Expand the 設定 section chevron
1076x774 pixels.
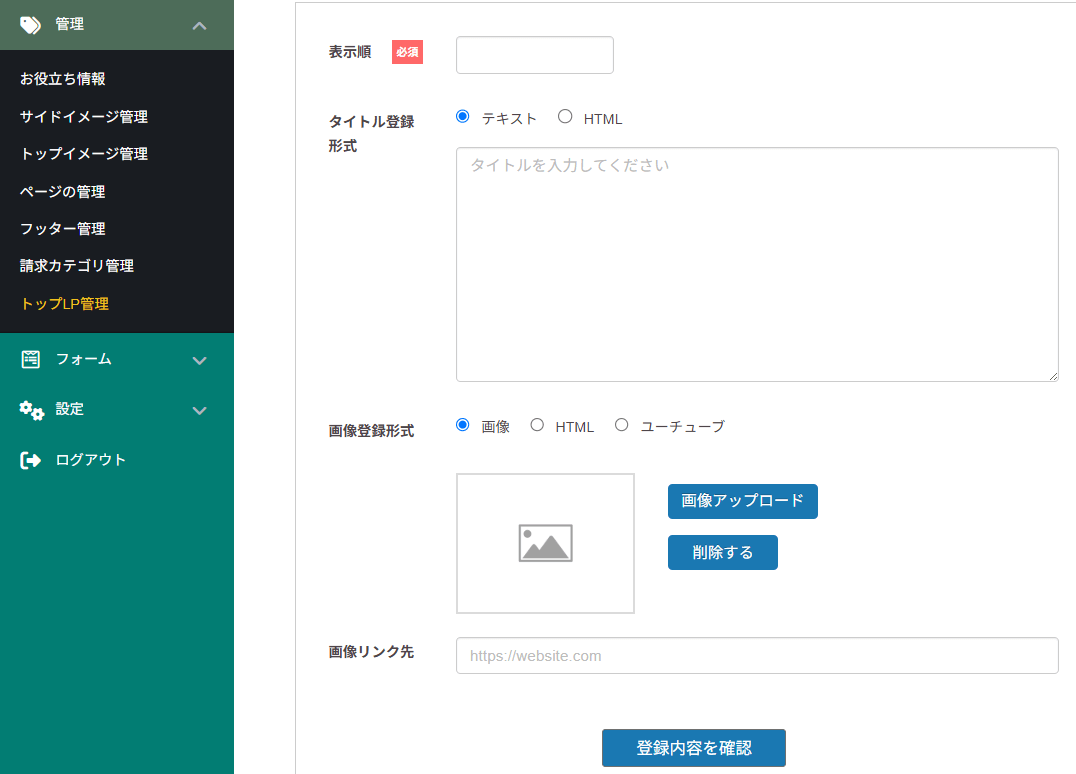(200, 411)
